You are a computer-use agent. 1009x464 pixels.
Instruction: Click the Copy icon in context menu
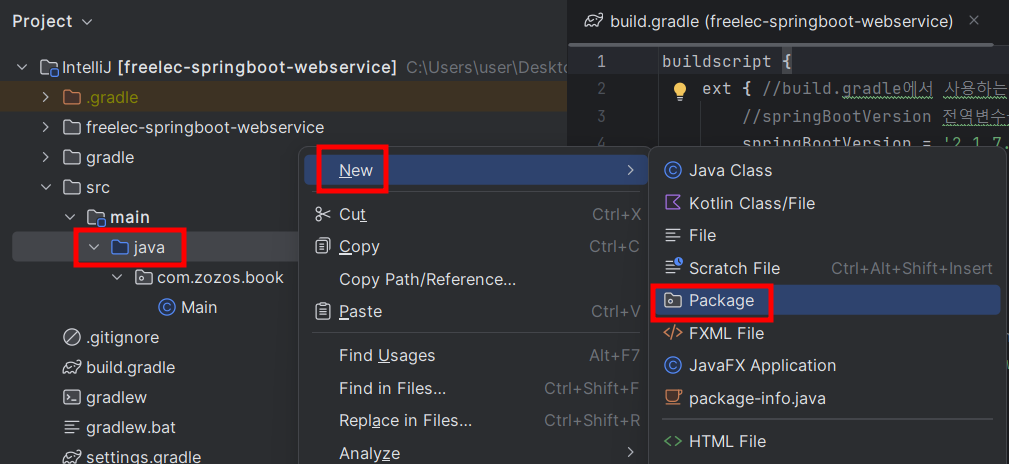(x=322, y=246)
